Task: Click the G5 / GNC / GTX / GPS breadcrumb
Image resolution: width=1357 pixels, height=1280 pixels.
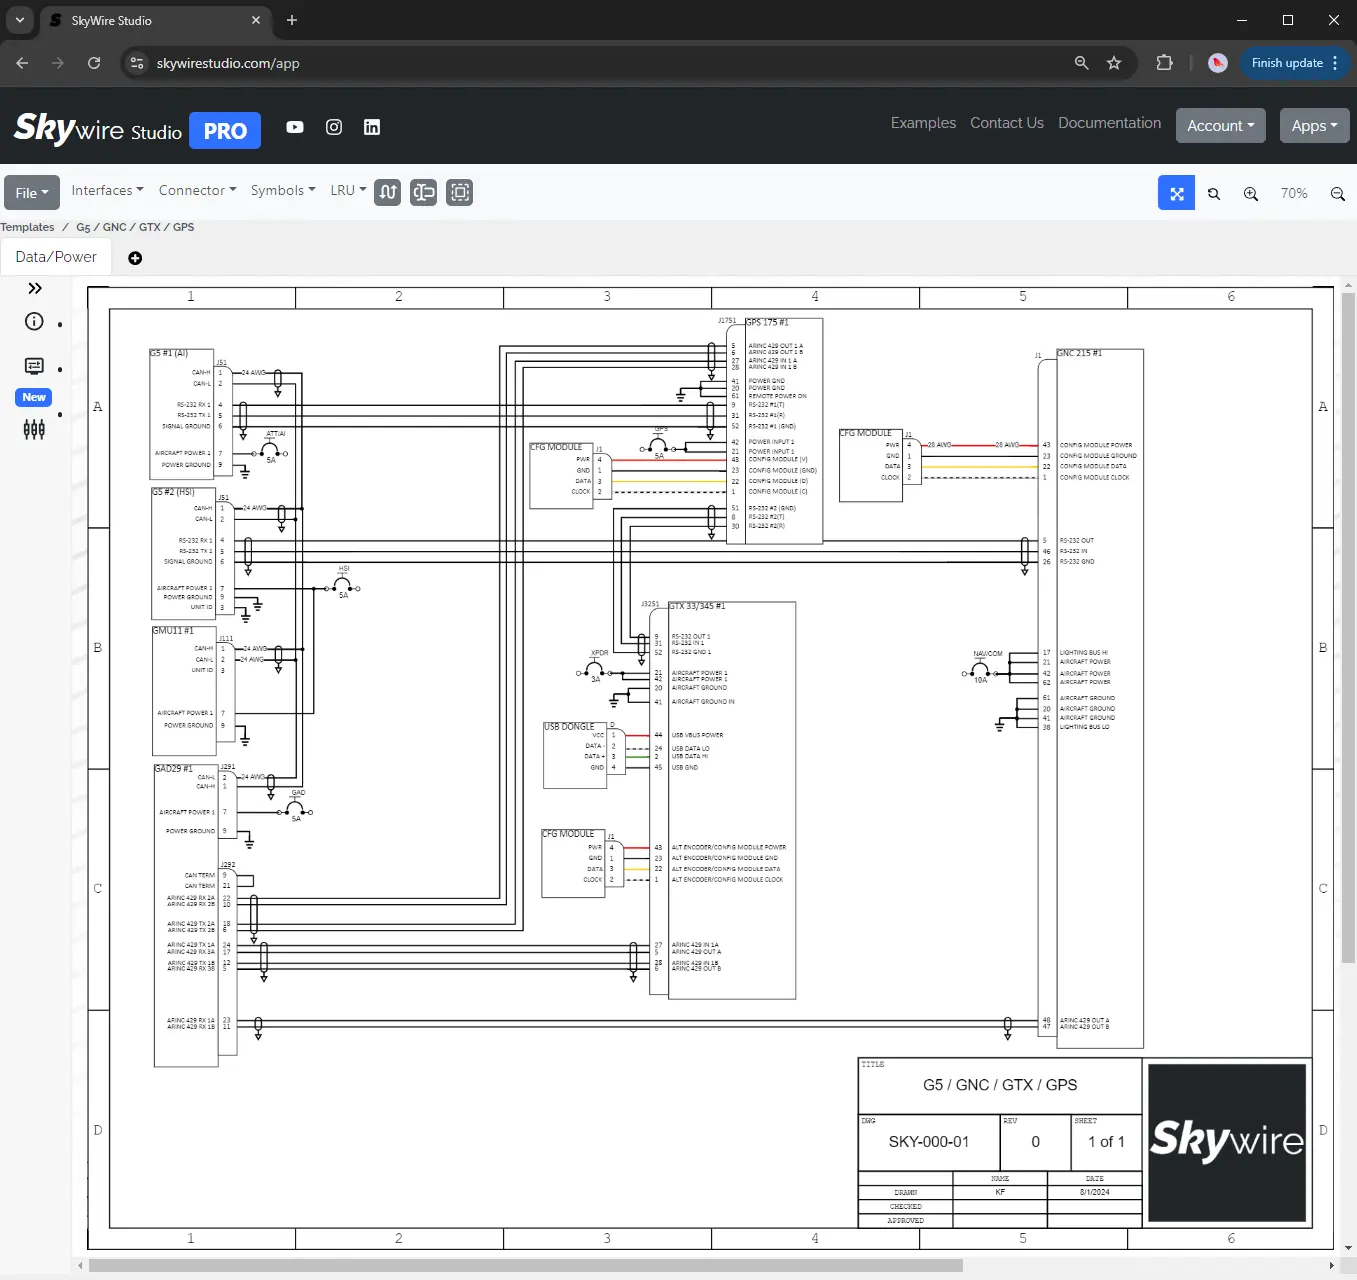Action: 135,227
